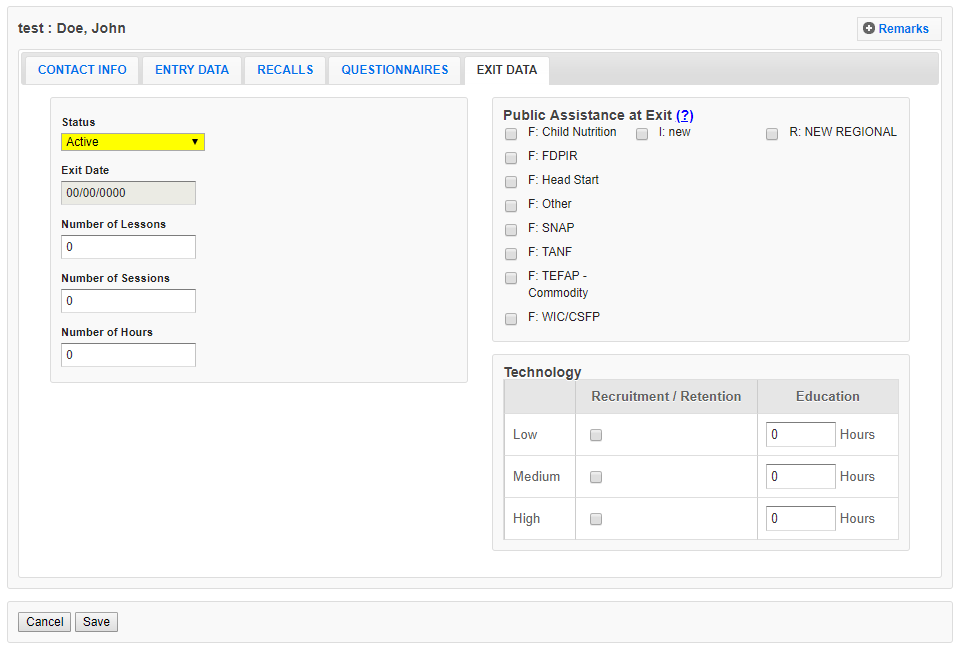Open the Status dropdown
This screenshot has height=646, width=956.
[133, 142]
